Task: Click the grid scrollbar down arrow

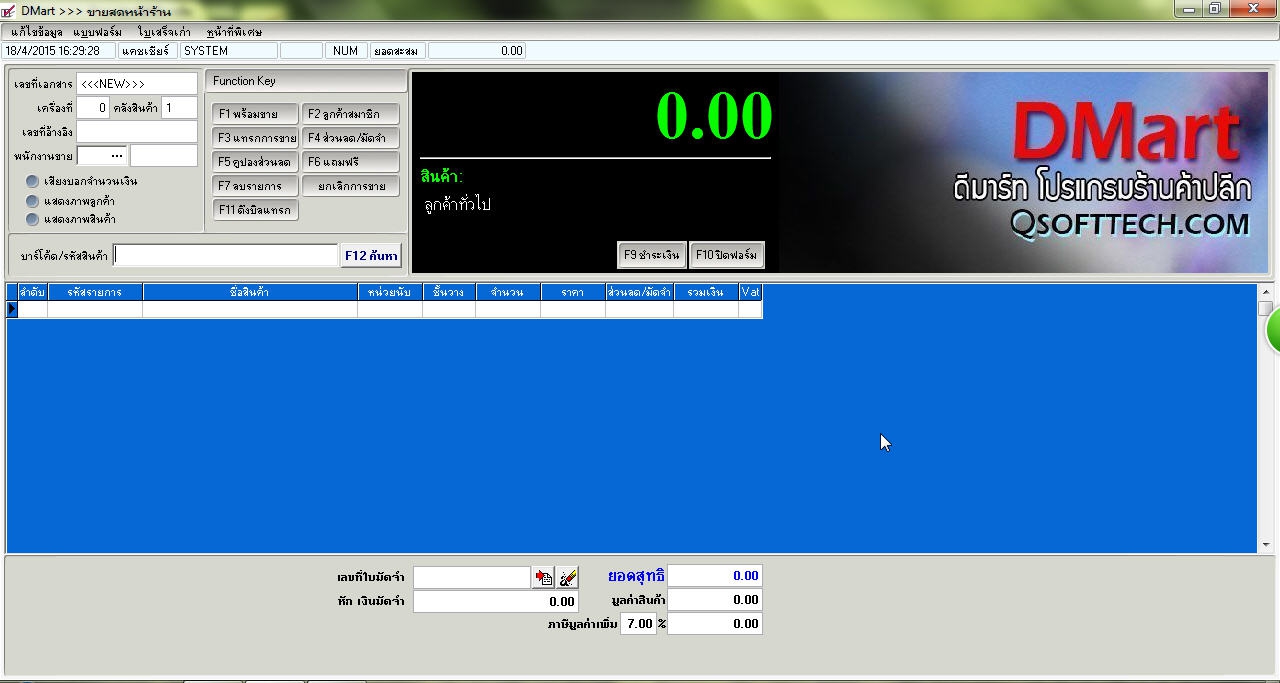Action: point(1265,545)
